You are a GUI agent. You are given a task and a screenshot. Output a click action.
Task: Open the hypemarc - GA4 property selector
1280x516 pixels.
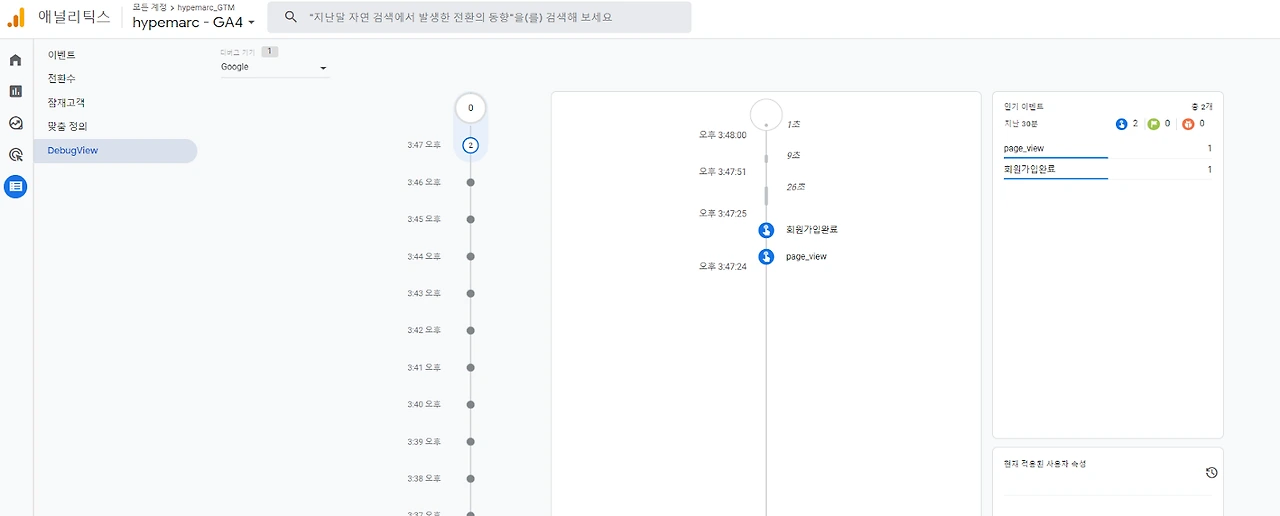tap(194, 22)
